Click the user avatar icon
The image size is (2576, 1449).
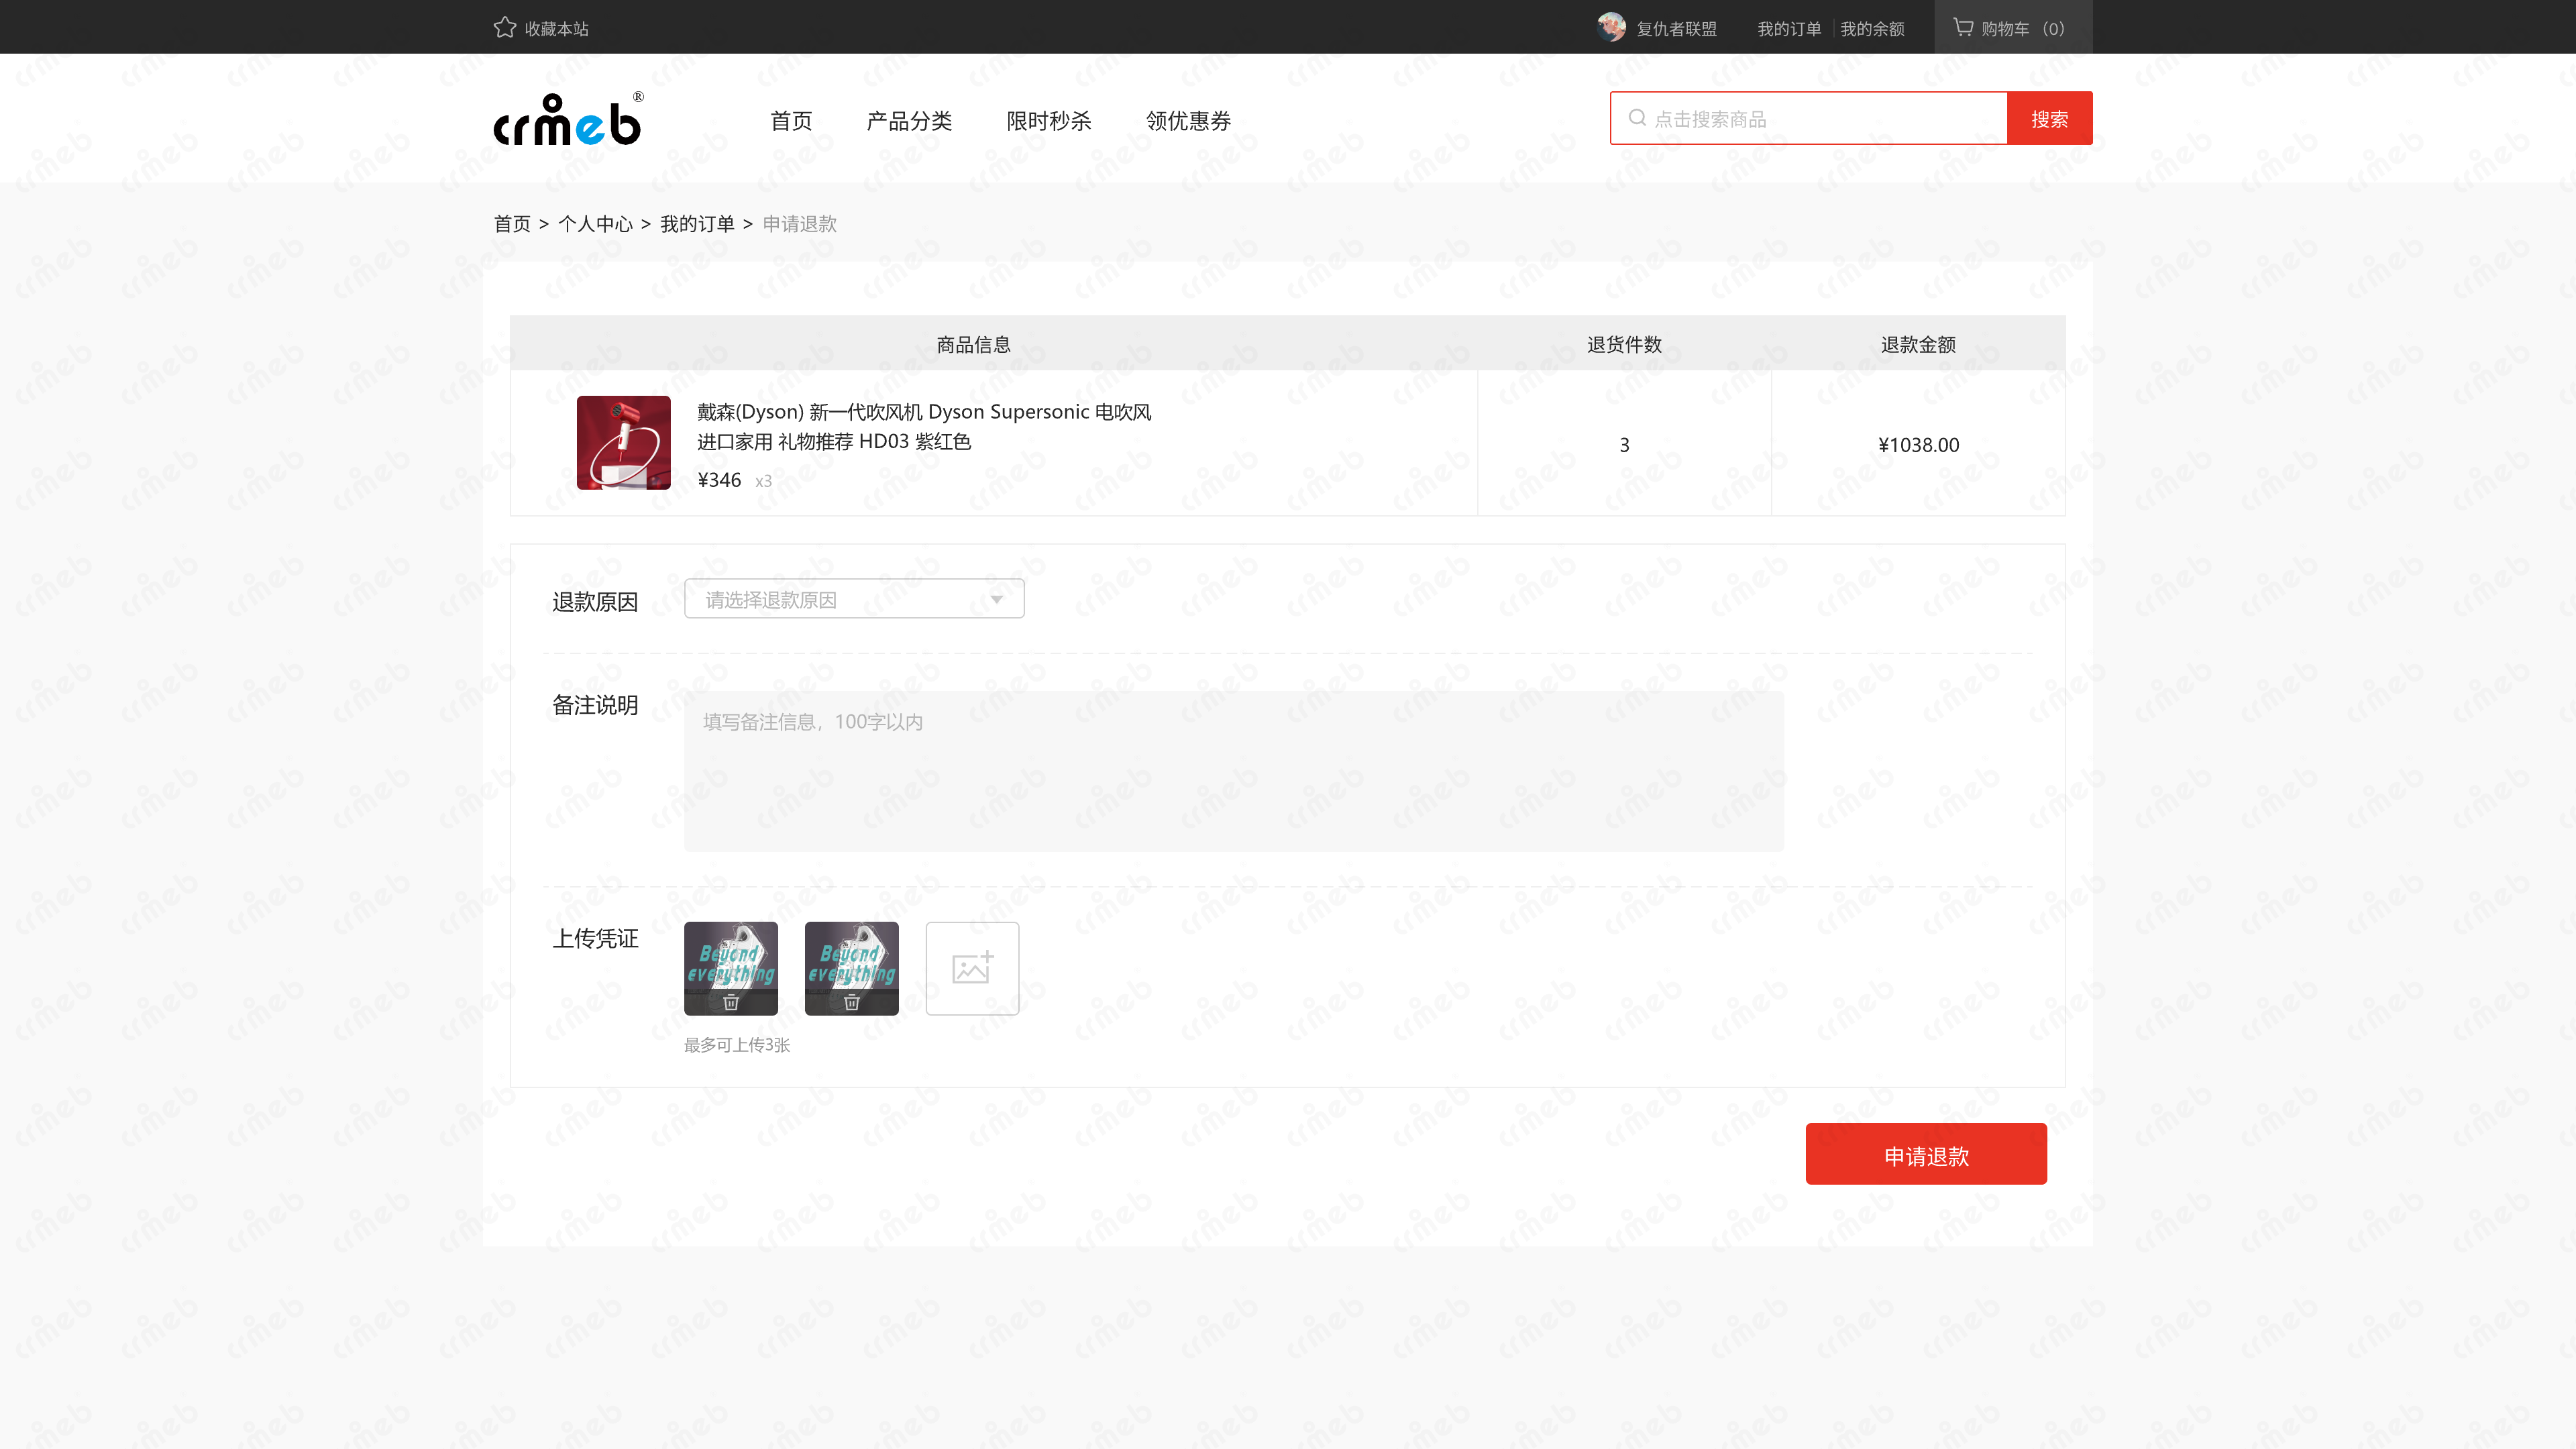point(1611,28)
